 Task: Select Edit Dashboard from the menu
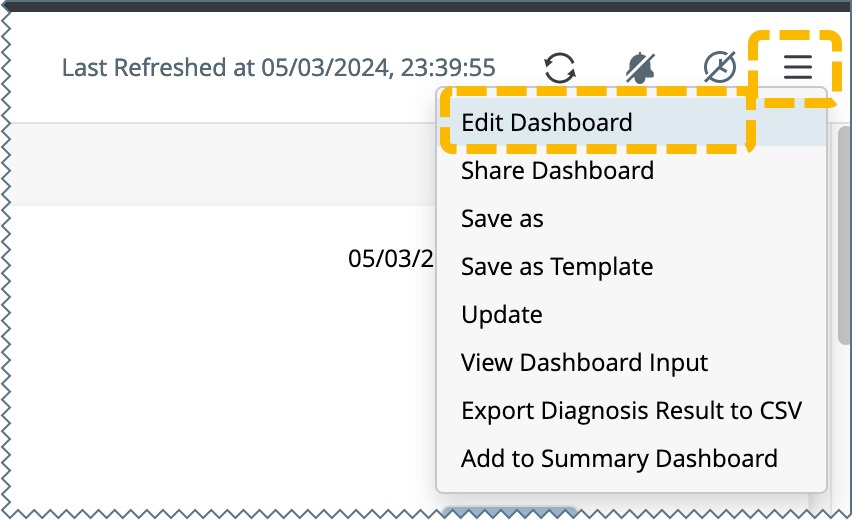547,123
